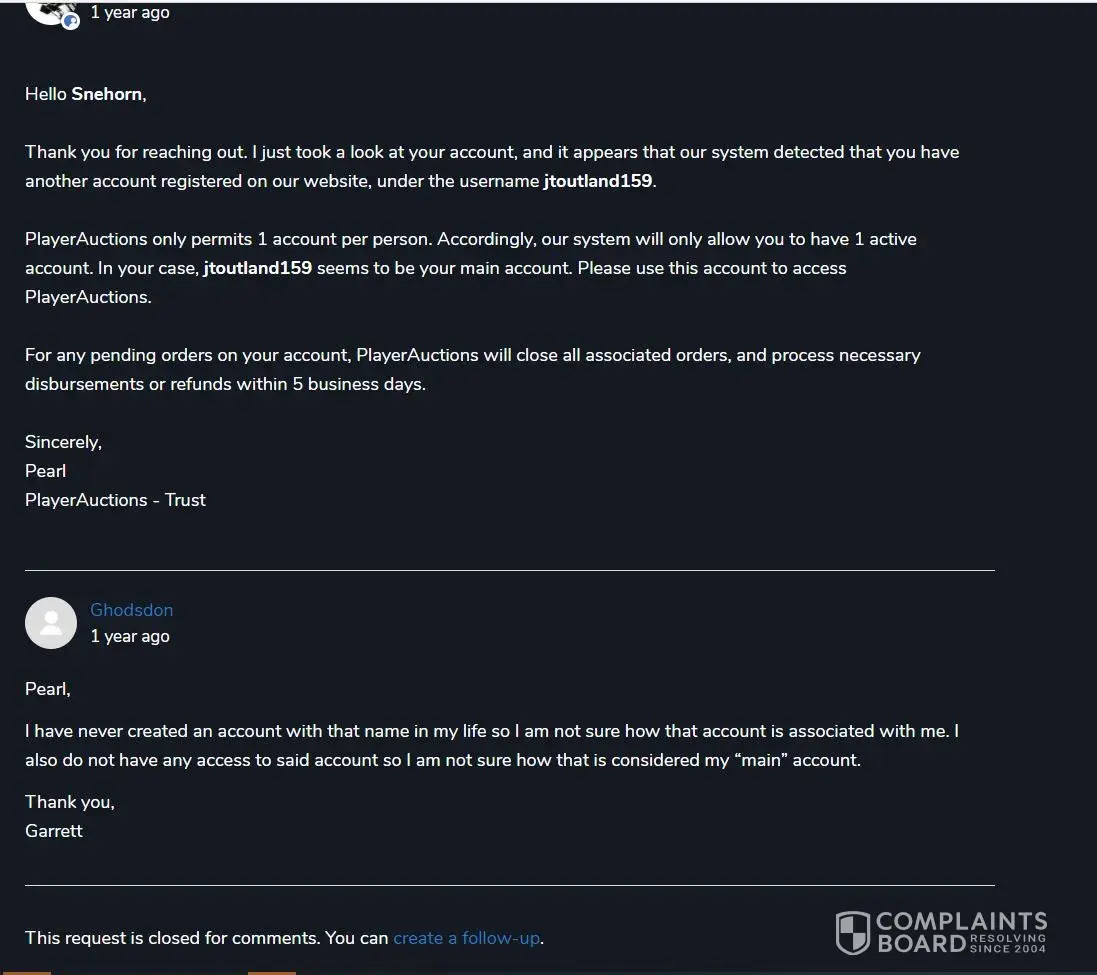Screen dimensions: 1097x975
Task: Click the 'Pearl,' salutation in Ghodsdon's reply
Action: click(x=47, y=689)
